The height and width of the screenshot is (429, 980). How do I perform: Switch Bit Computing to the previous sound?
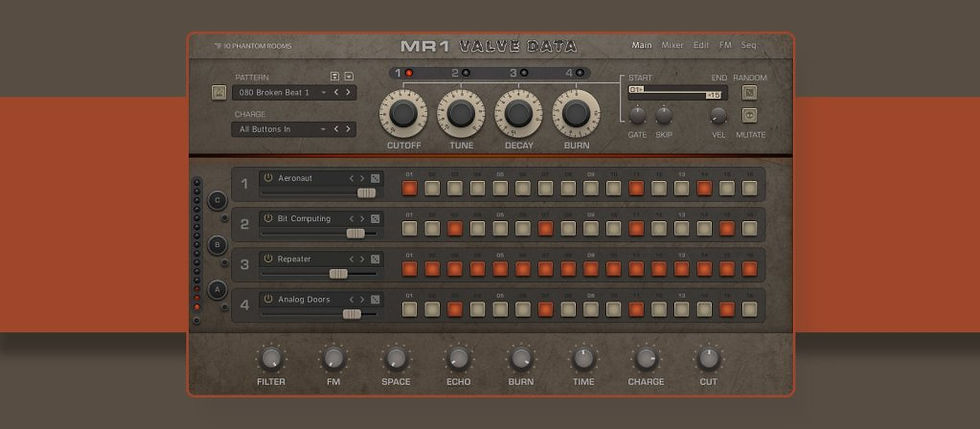coord(351,219)
